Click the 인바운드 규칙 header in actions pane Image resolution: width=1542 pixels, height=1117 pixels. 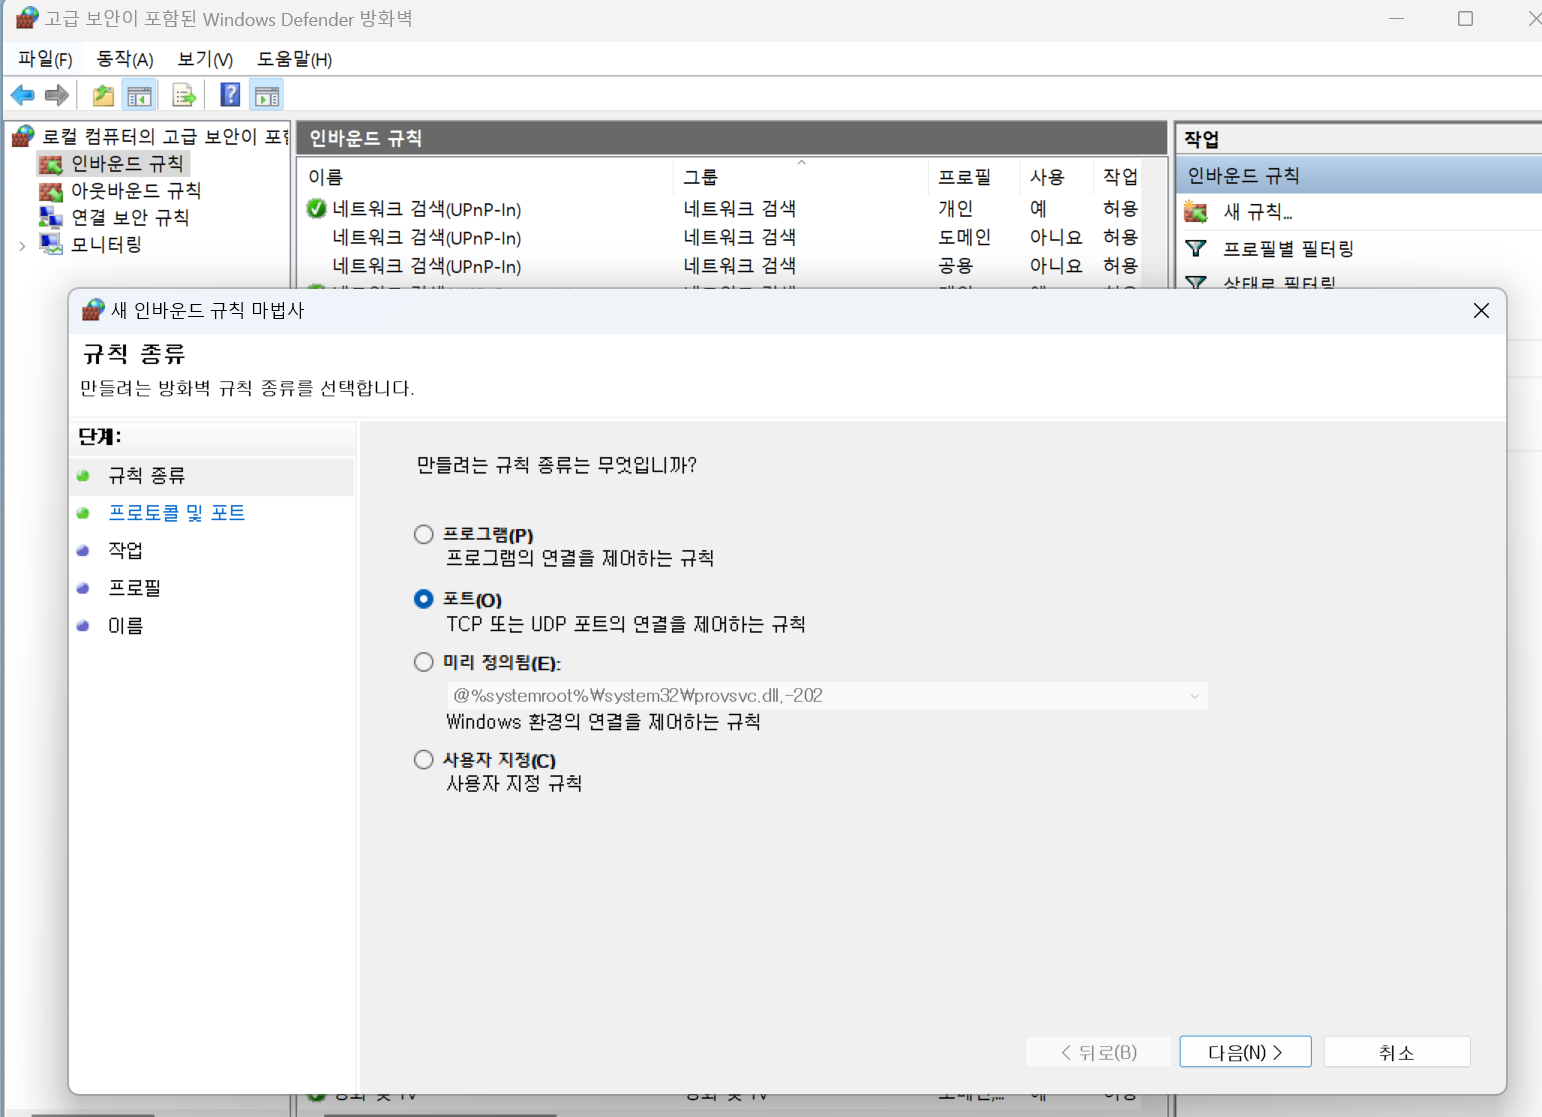click(x=1358, y=175)
